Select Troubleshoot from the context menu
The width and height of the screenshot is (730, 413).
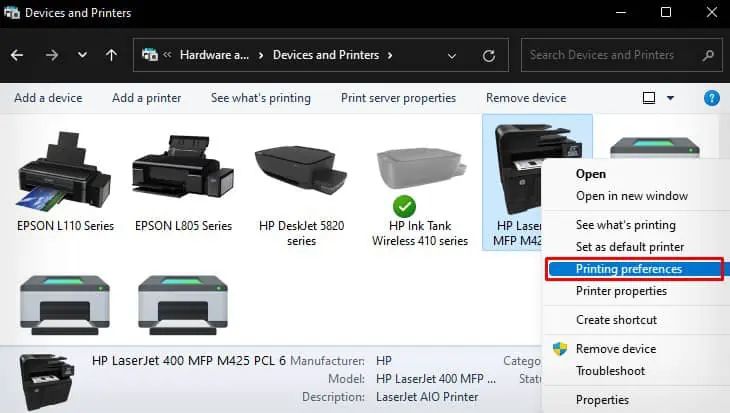[x=610, y=371]
